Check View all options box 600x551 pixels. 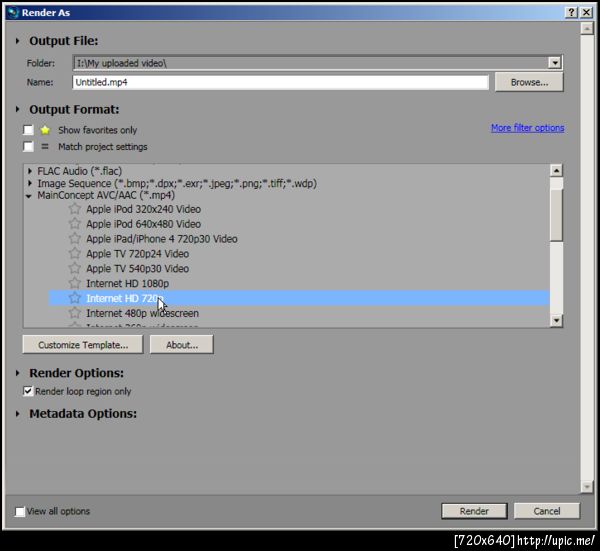[20, 511]
